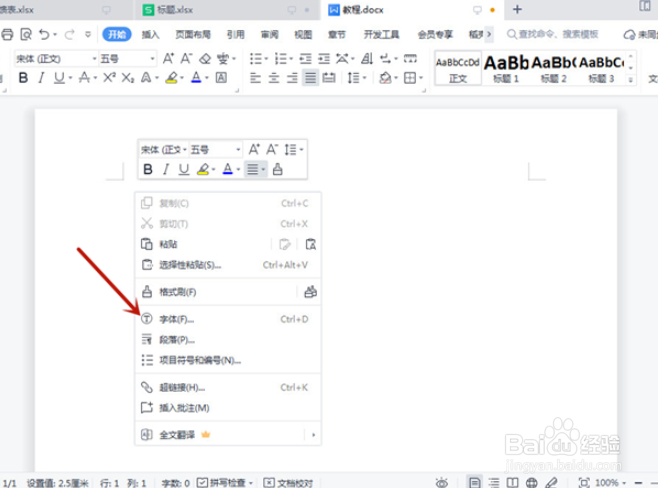Switch to the 标题.xlsx document tab
Image resolution: width=658 pixels, height=488 pixels.
(229, 10)
